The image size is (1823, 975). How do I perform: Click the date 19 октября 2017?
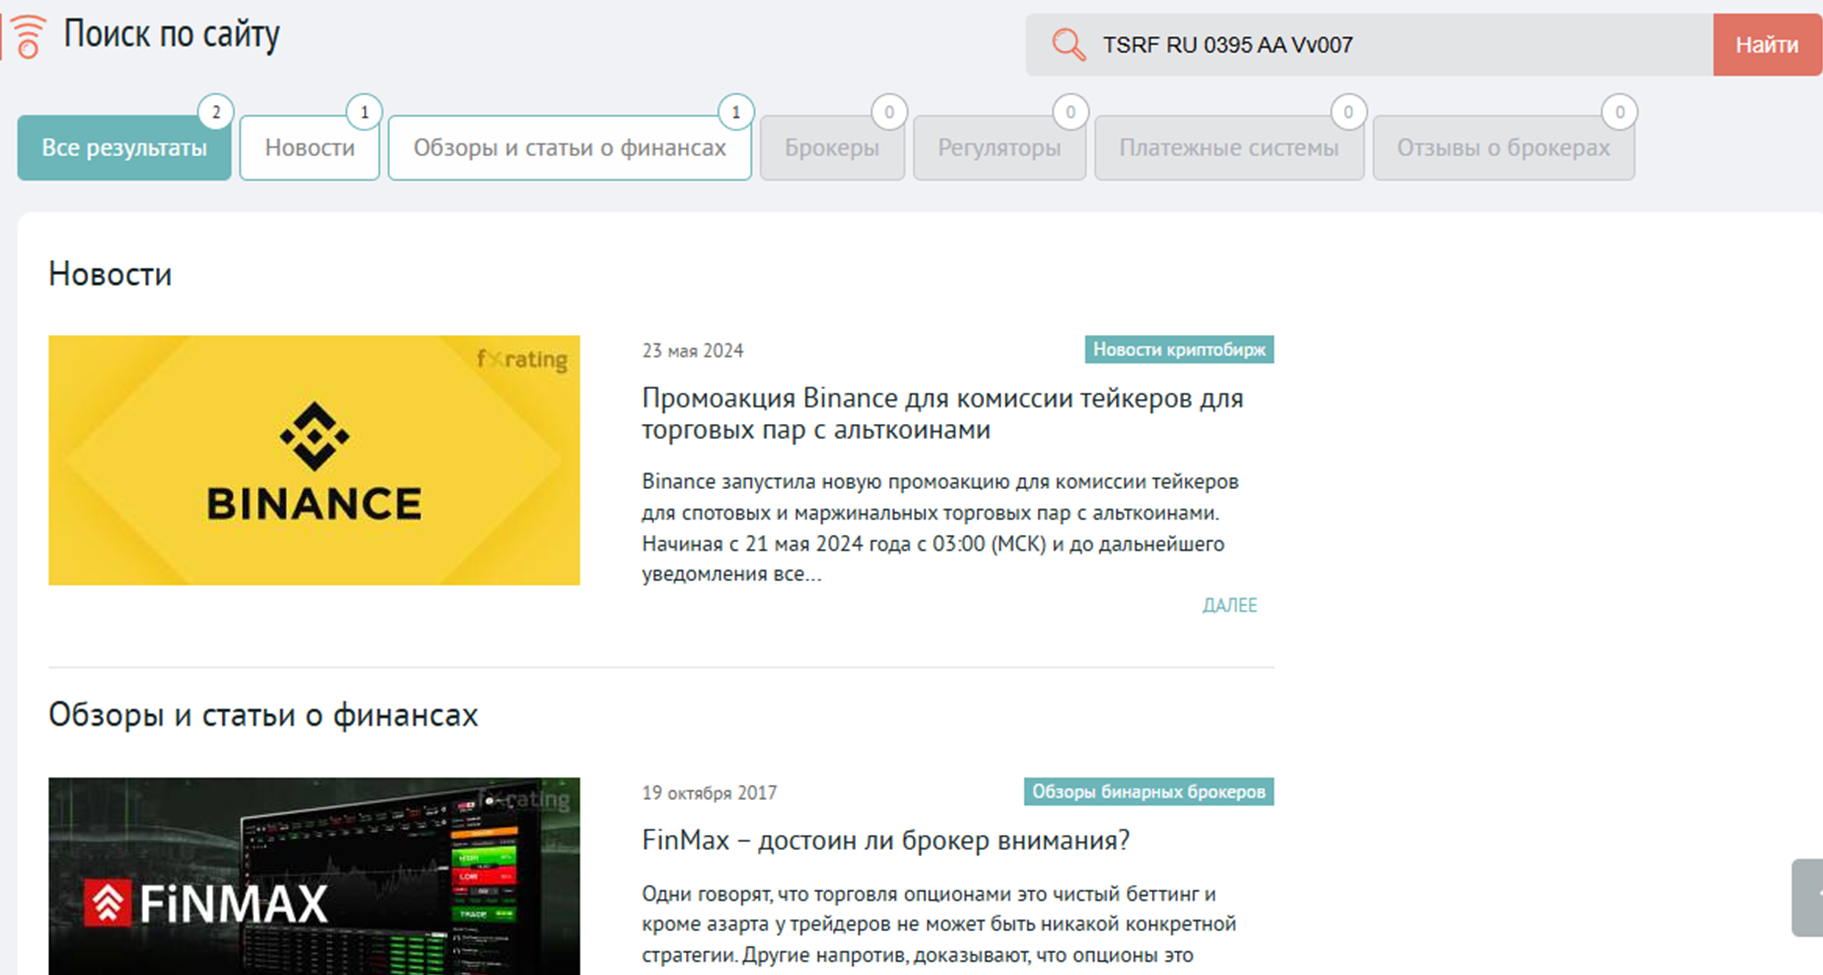pos(709,793)
